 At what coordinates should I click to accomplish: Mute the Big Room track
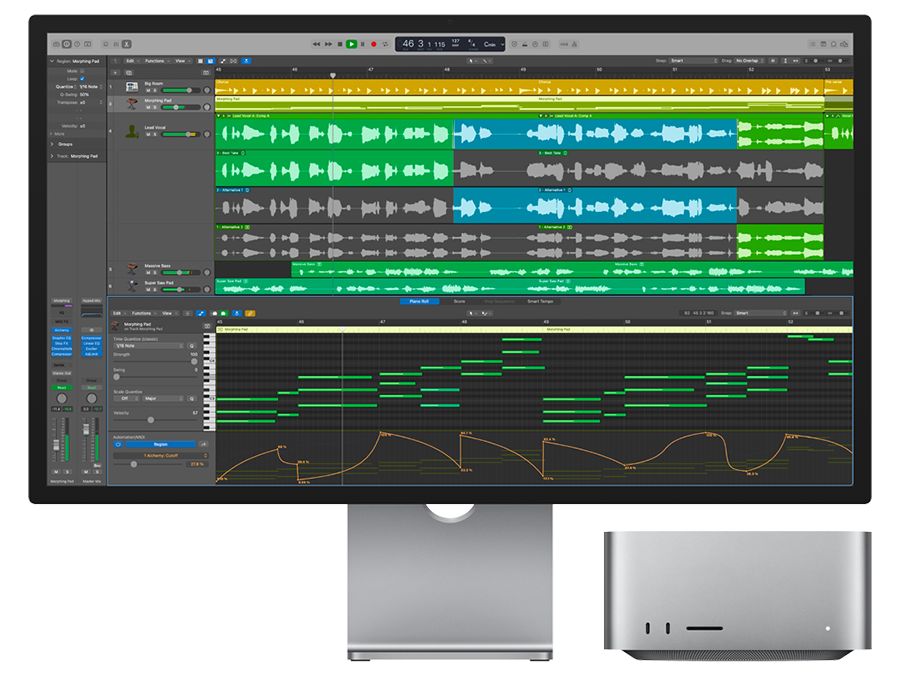148,91
